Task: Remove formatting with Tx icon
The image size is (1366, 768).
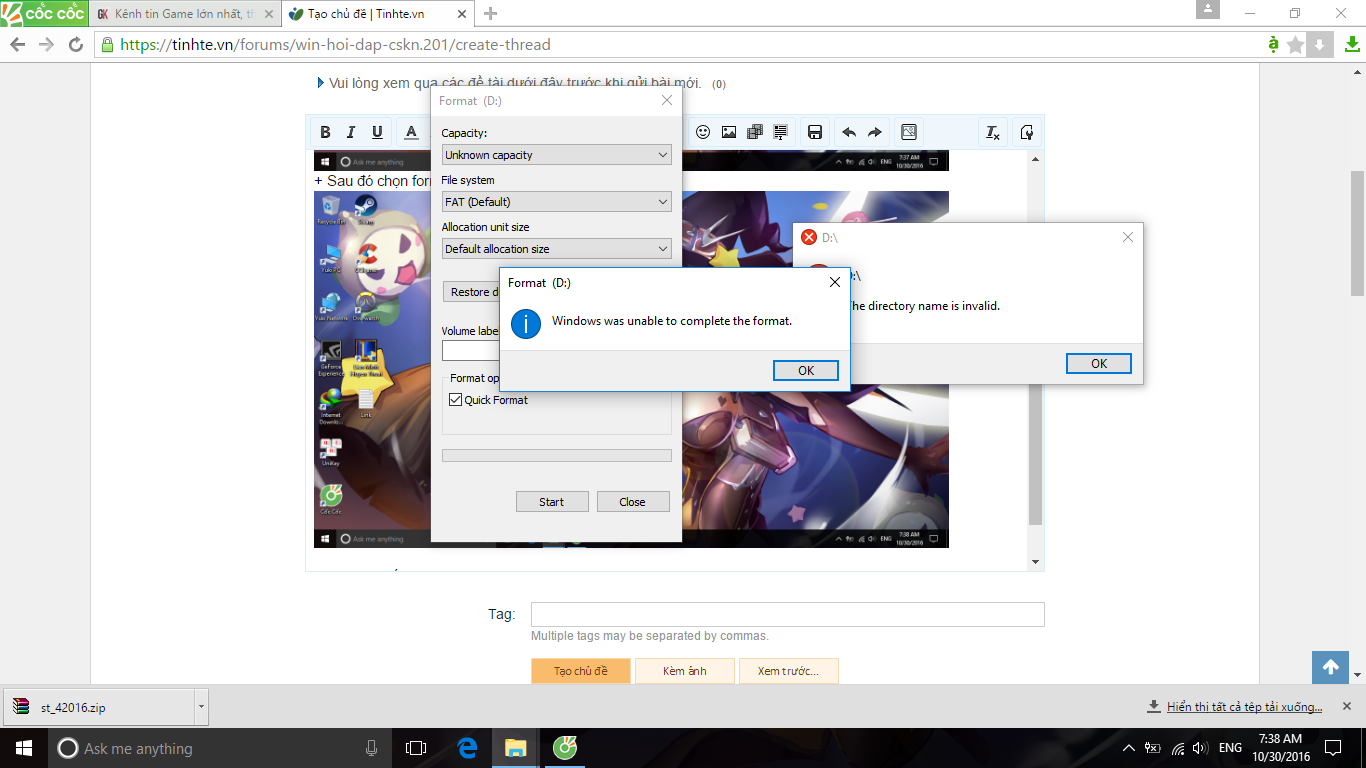Action: pos(993,132)
